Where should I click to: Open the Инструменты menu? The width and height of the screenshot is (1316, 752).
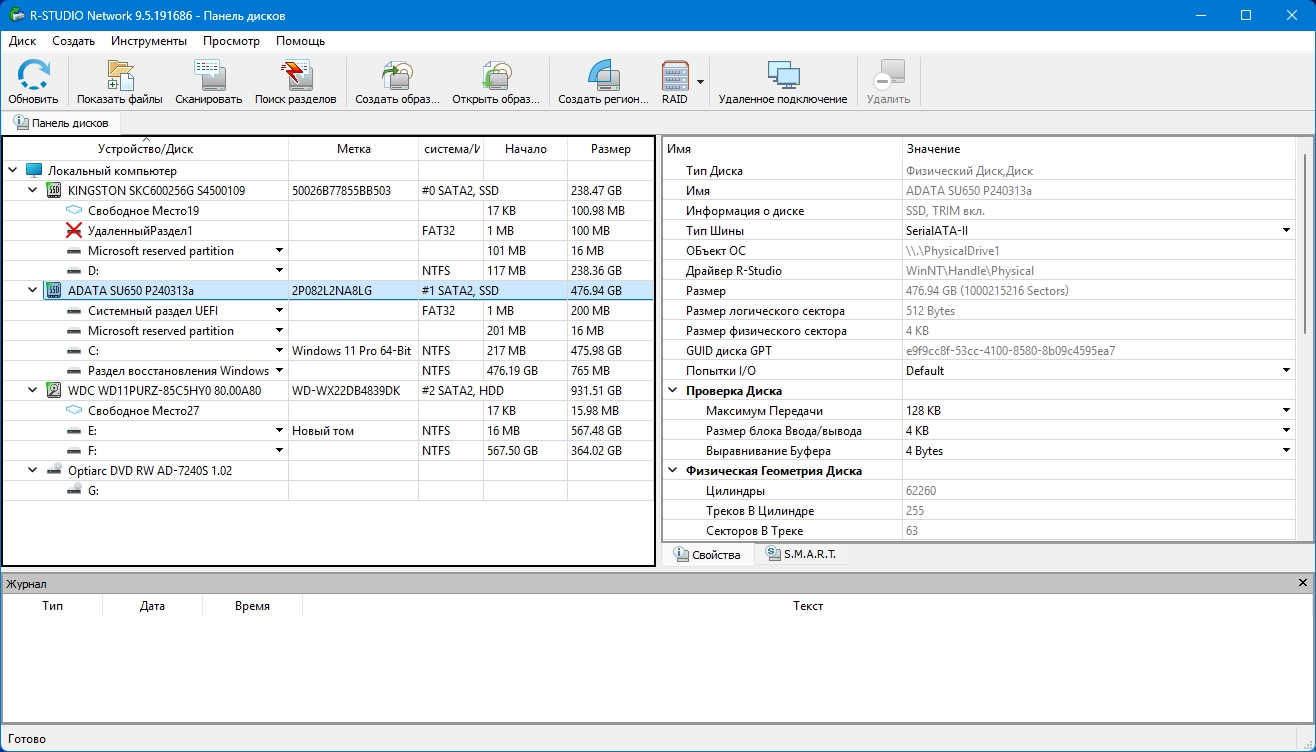tap(148, 41)
